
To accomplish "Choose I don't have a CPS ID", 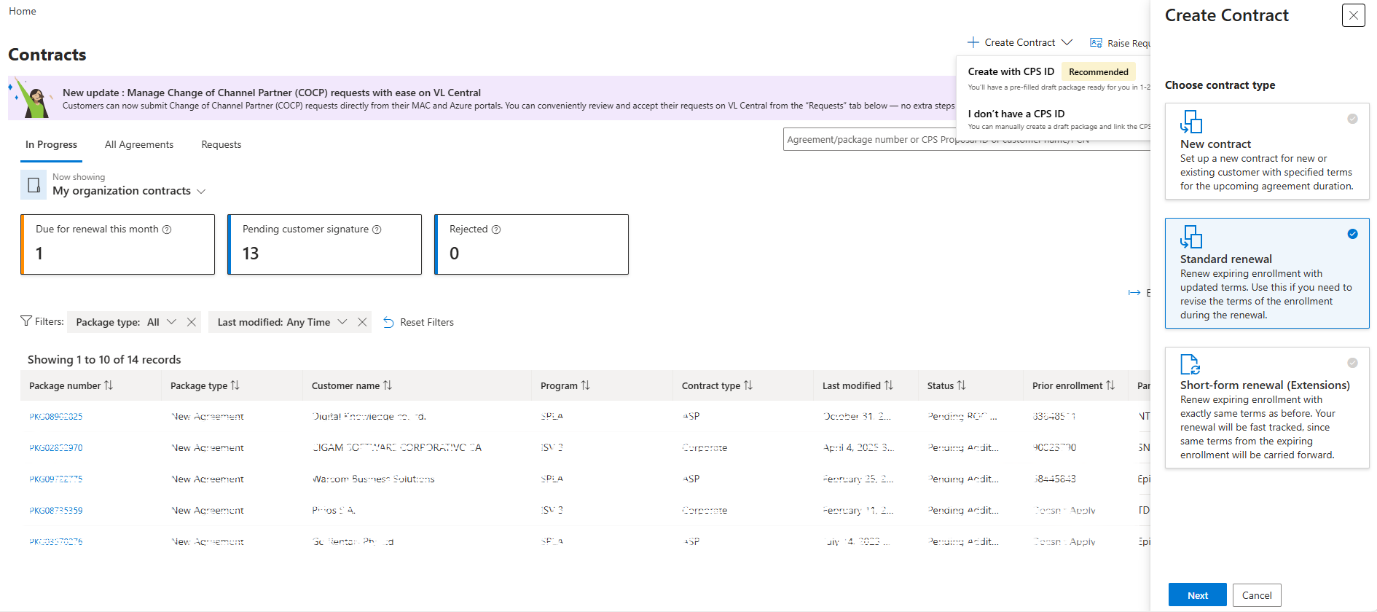I will (x=1052, y=119).
